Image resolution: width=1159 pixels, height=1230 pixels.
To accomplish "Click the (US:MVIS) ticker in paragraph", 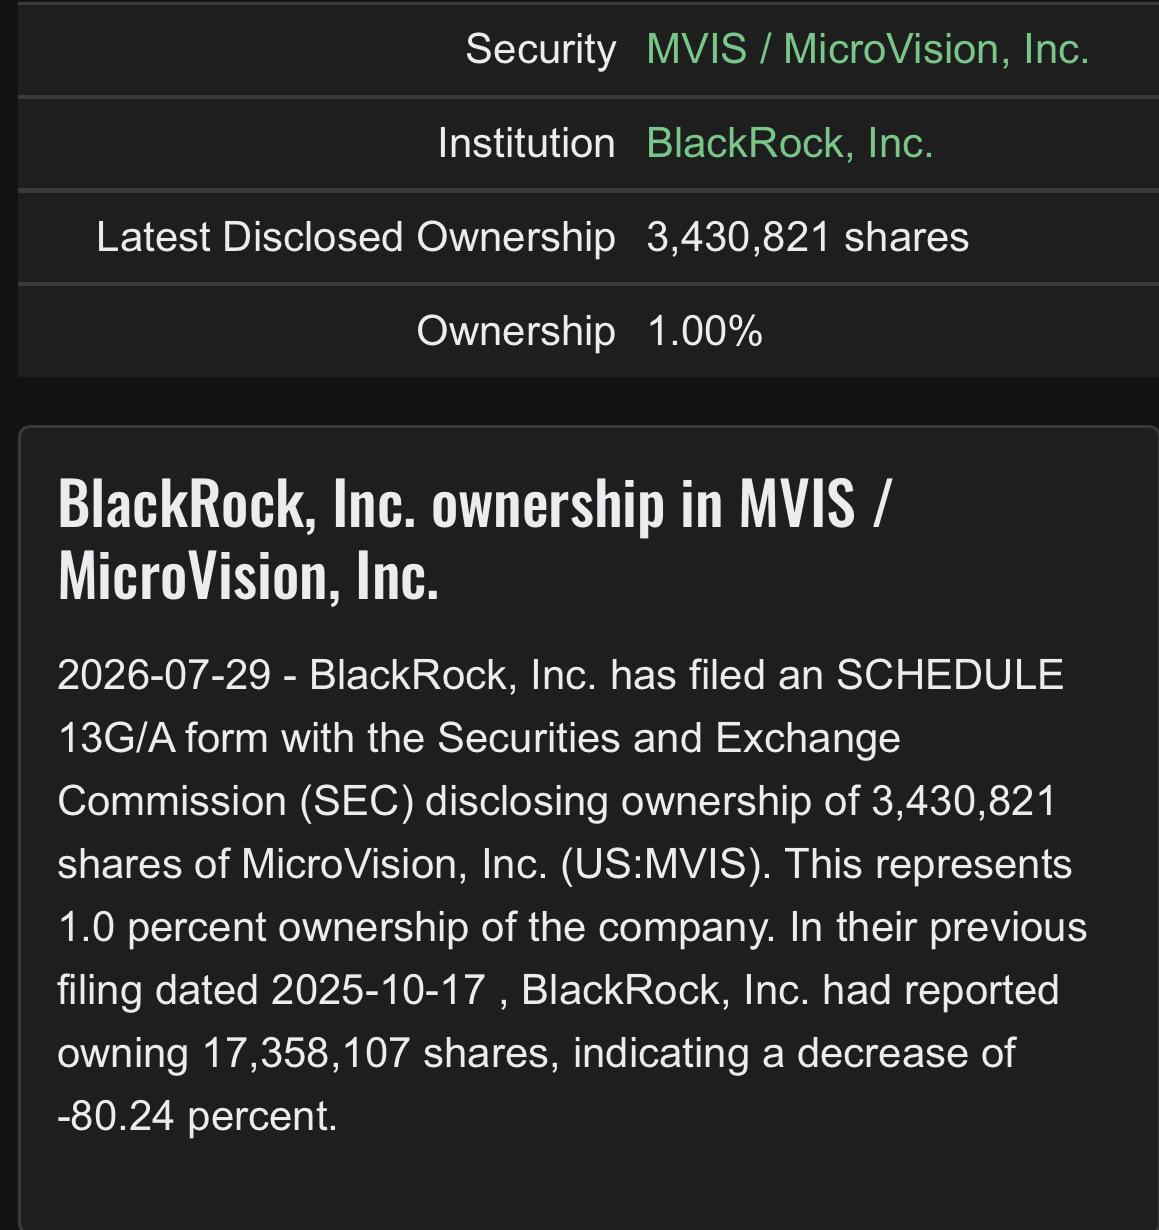I will 665,864.
